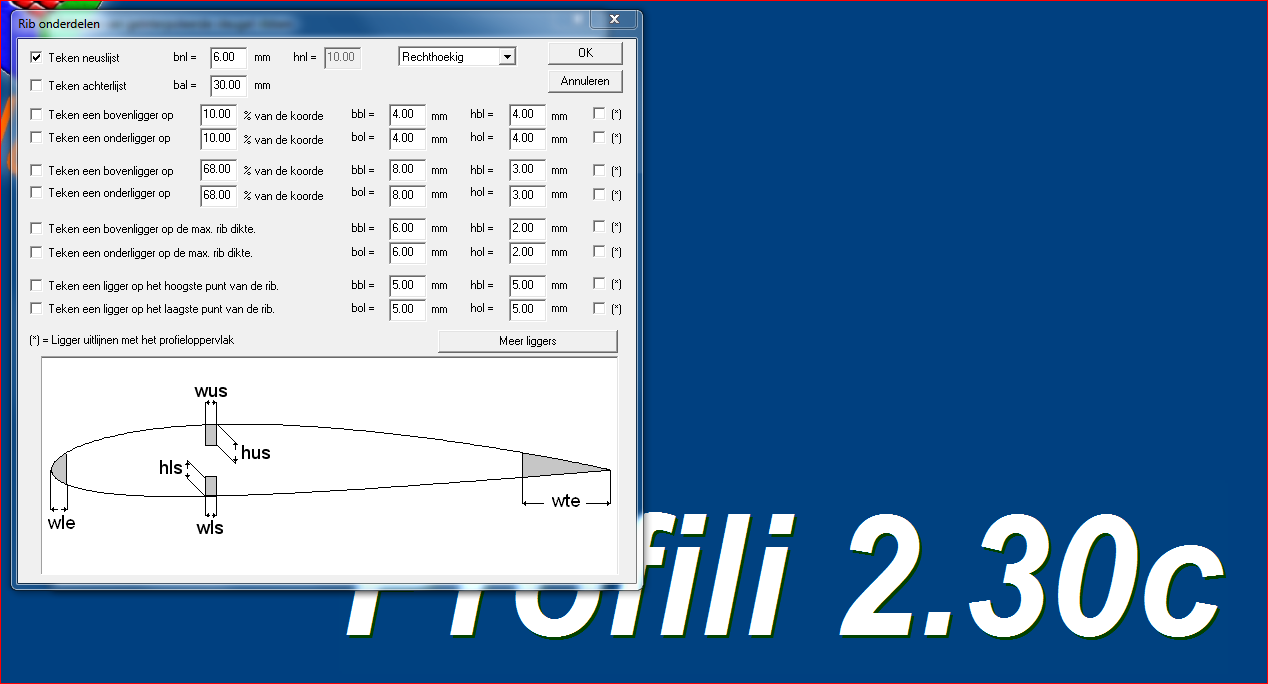Enable the bovenligger checkbox with 68.00 % koorde
1268x684 pixels.
pyautogui.click(x=37, y=170)
